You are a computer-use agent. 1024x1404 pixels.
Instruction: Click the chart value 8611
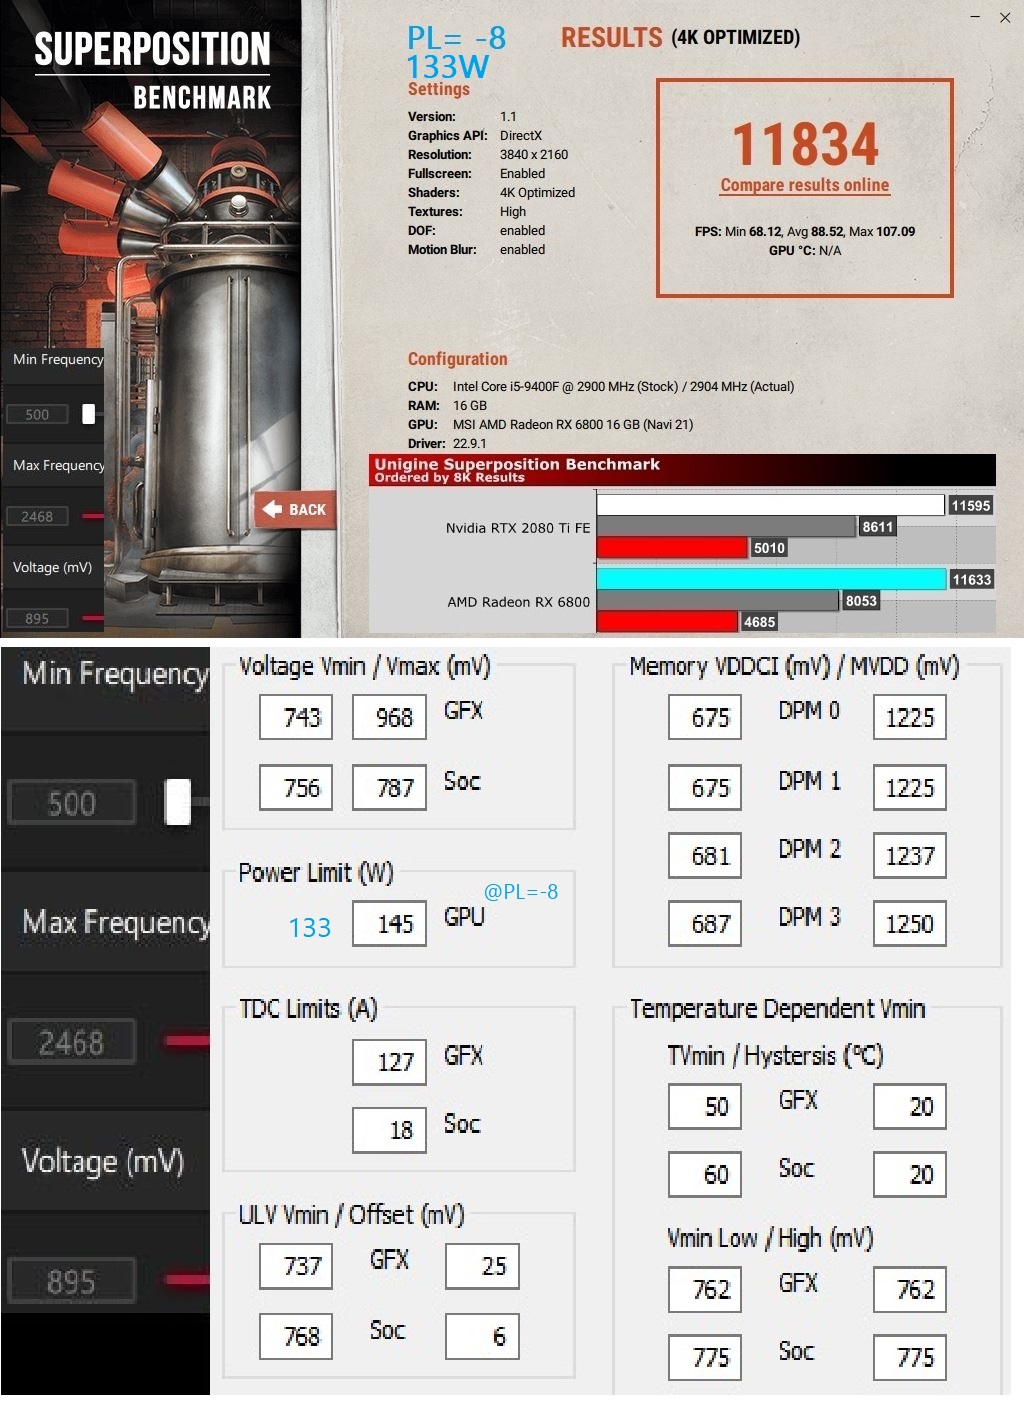(877, 527)
